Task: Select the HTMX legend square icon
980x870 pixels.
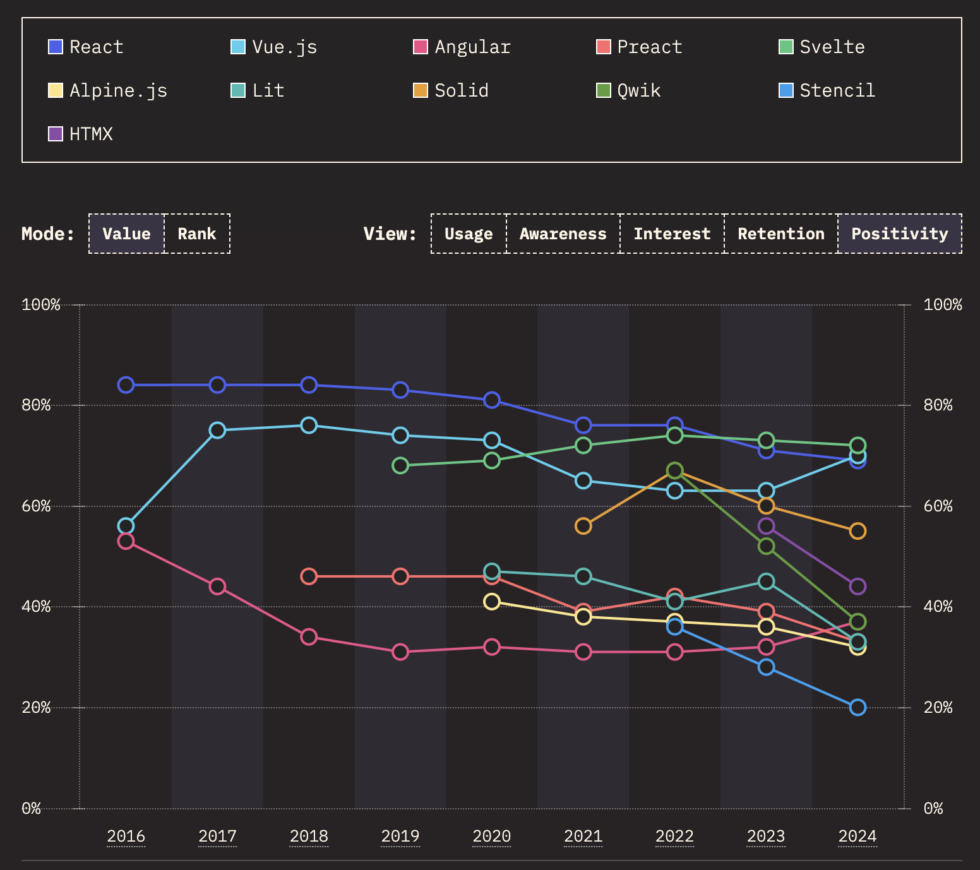Action: [x=56, y=134]
